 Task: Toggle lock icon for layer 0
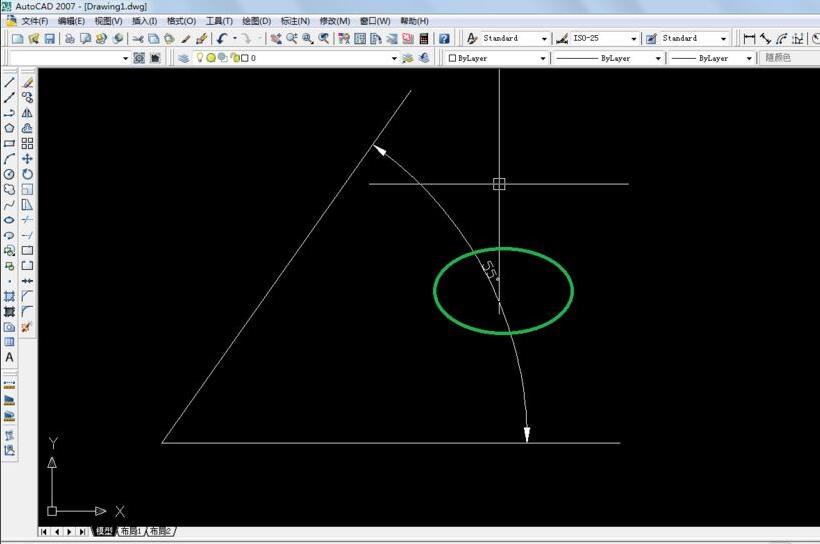pos(234,58)
